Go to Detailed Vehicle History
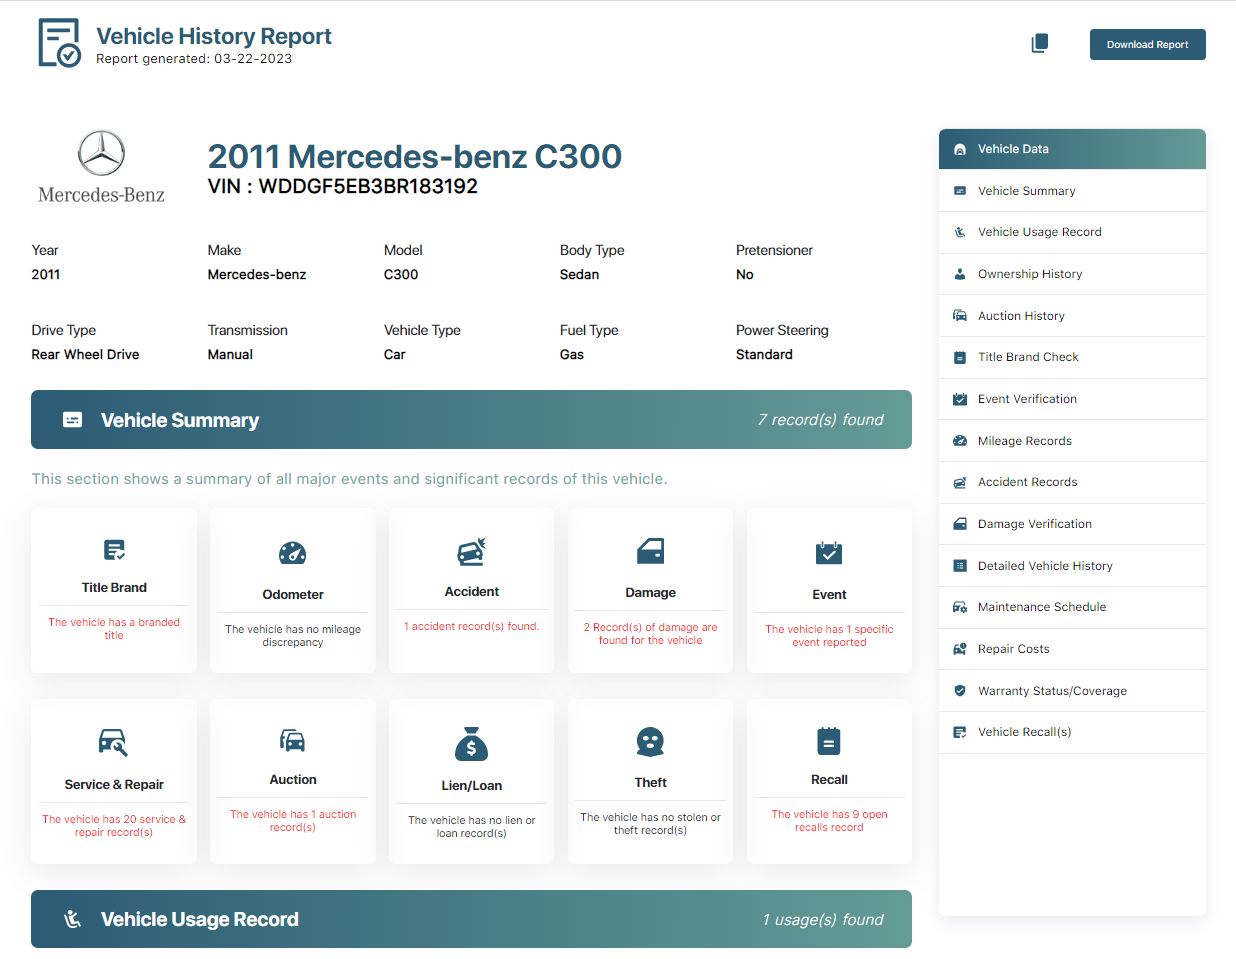This screenshot has width=1236, height=959. [x=1072, y=566]
